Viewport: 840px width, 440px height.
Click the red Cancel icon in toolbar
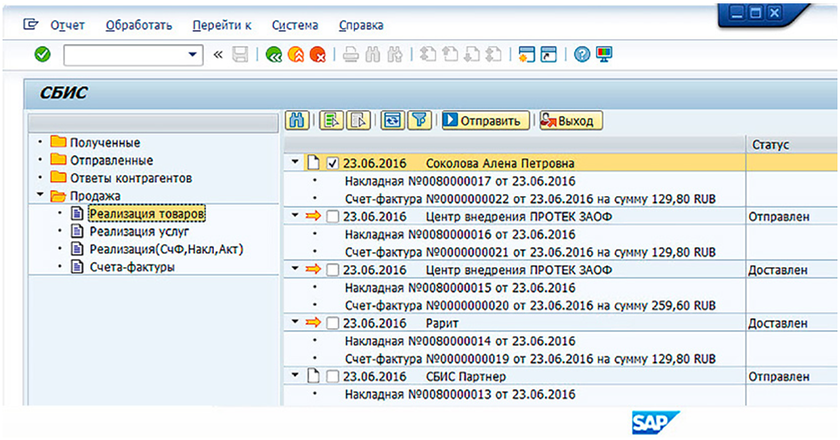[x=317, y=55]
